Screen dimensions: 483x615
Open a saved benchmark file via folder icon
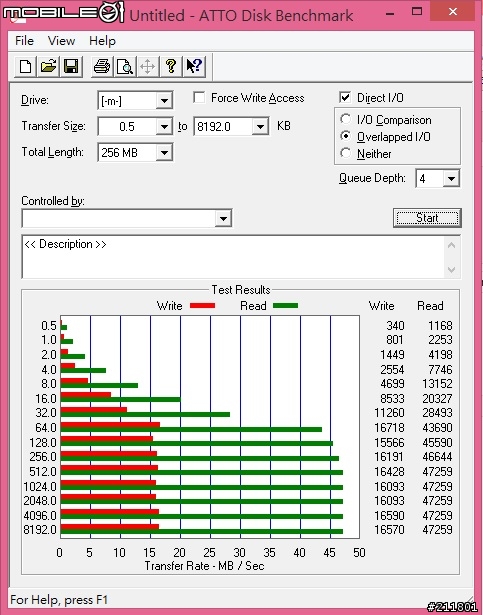pyautogui.click(x=48, y=66)
